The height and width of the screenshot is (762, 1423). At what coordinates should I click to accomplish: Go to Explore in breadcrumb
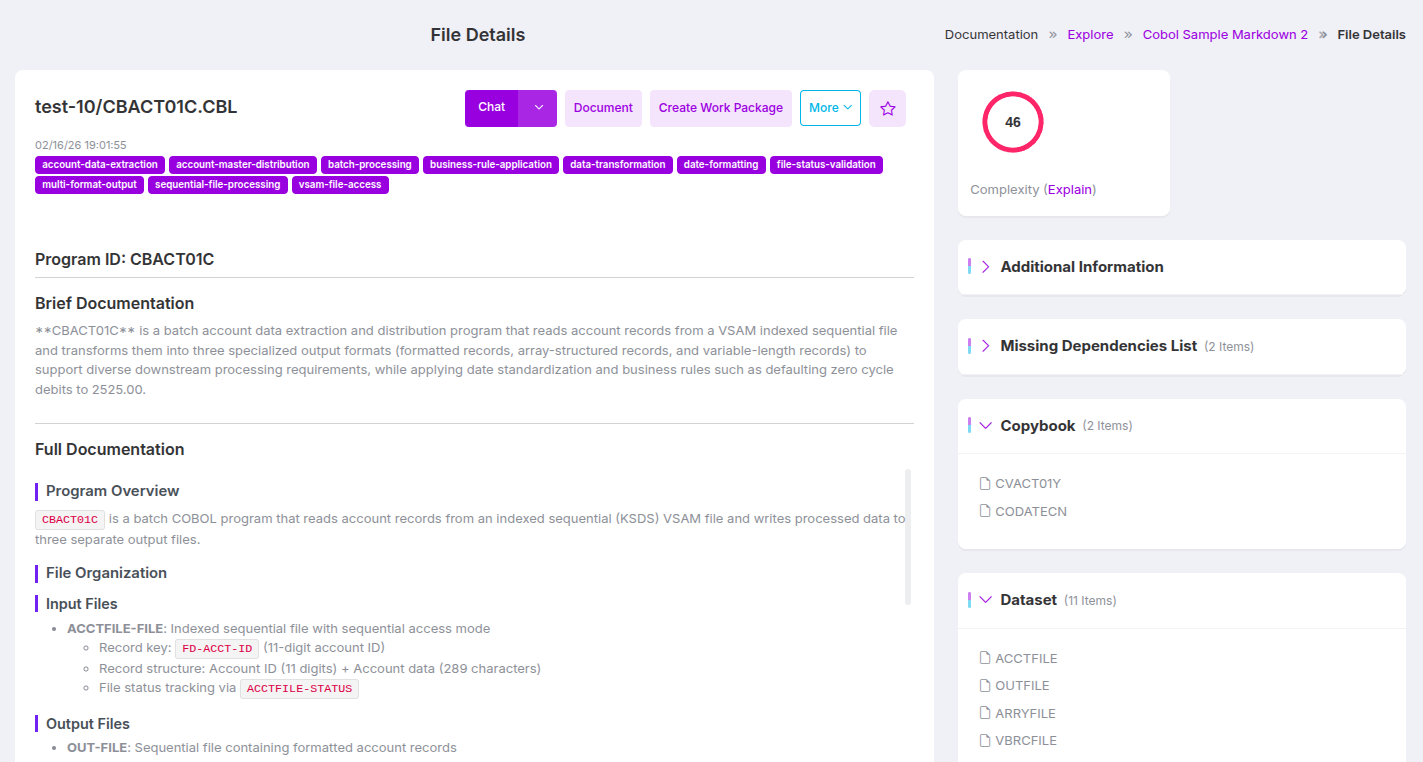pos(1090,35)
